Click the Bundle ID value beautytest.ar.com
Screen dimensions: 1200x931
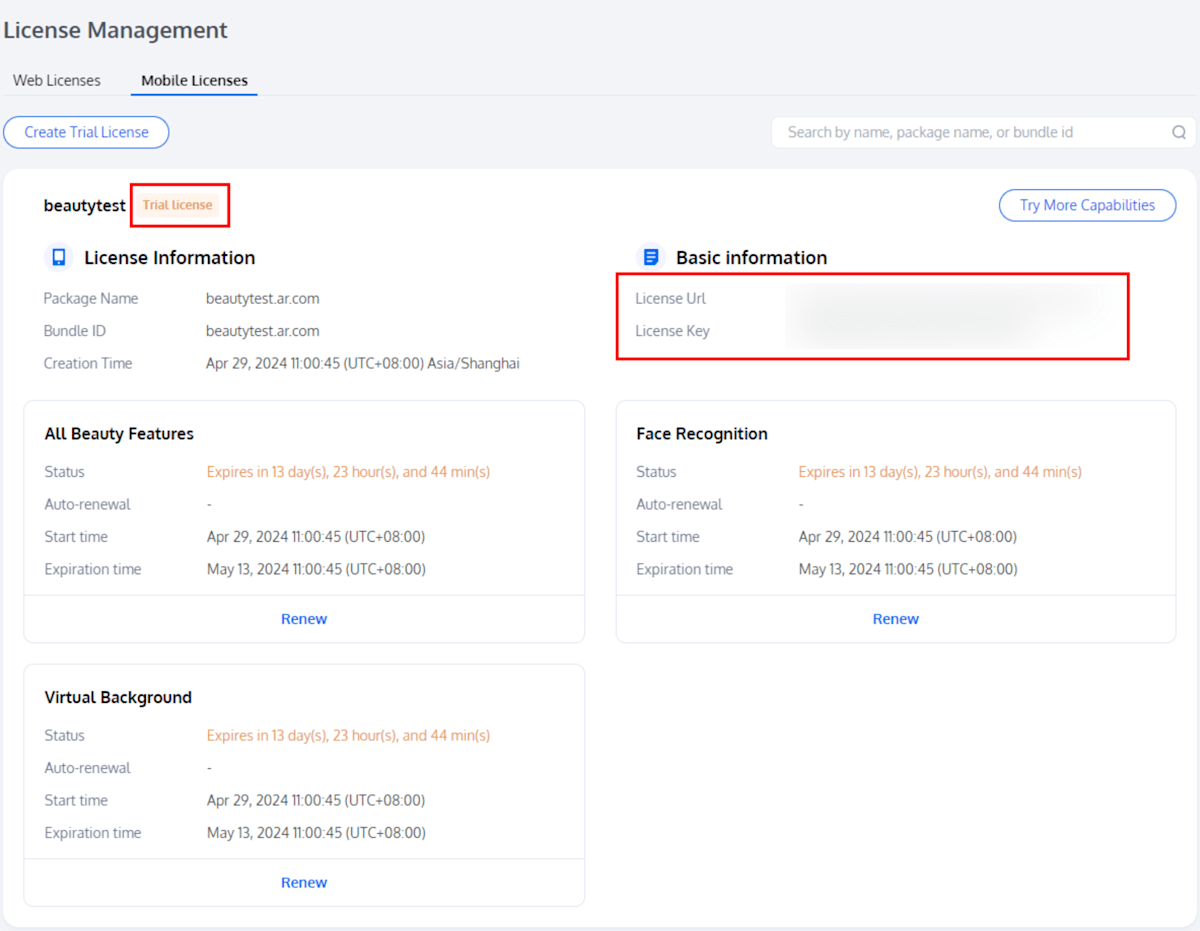click(263, 331)
